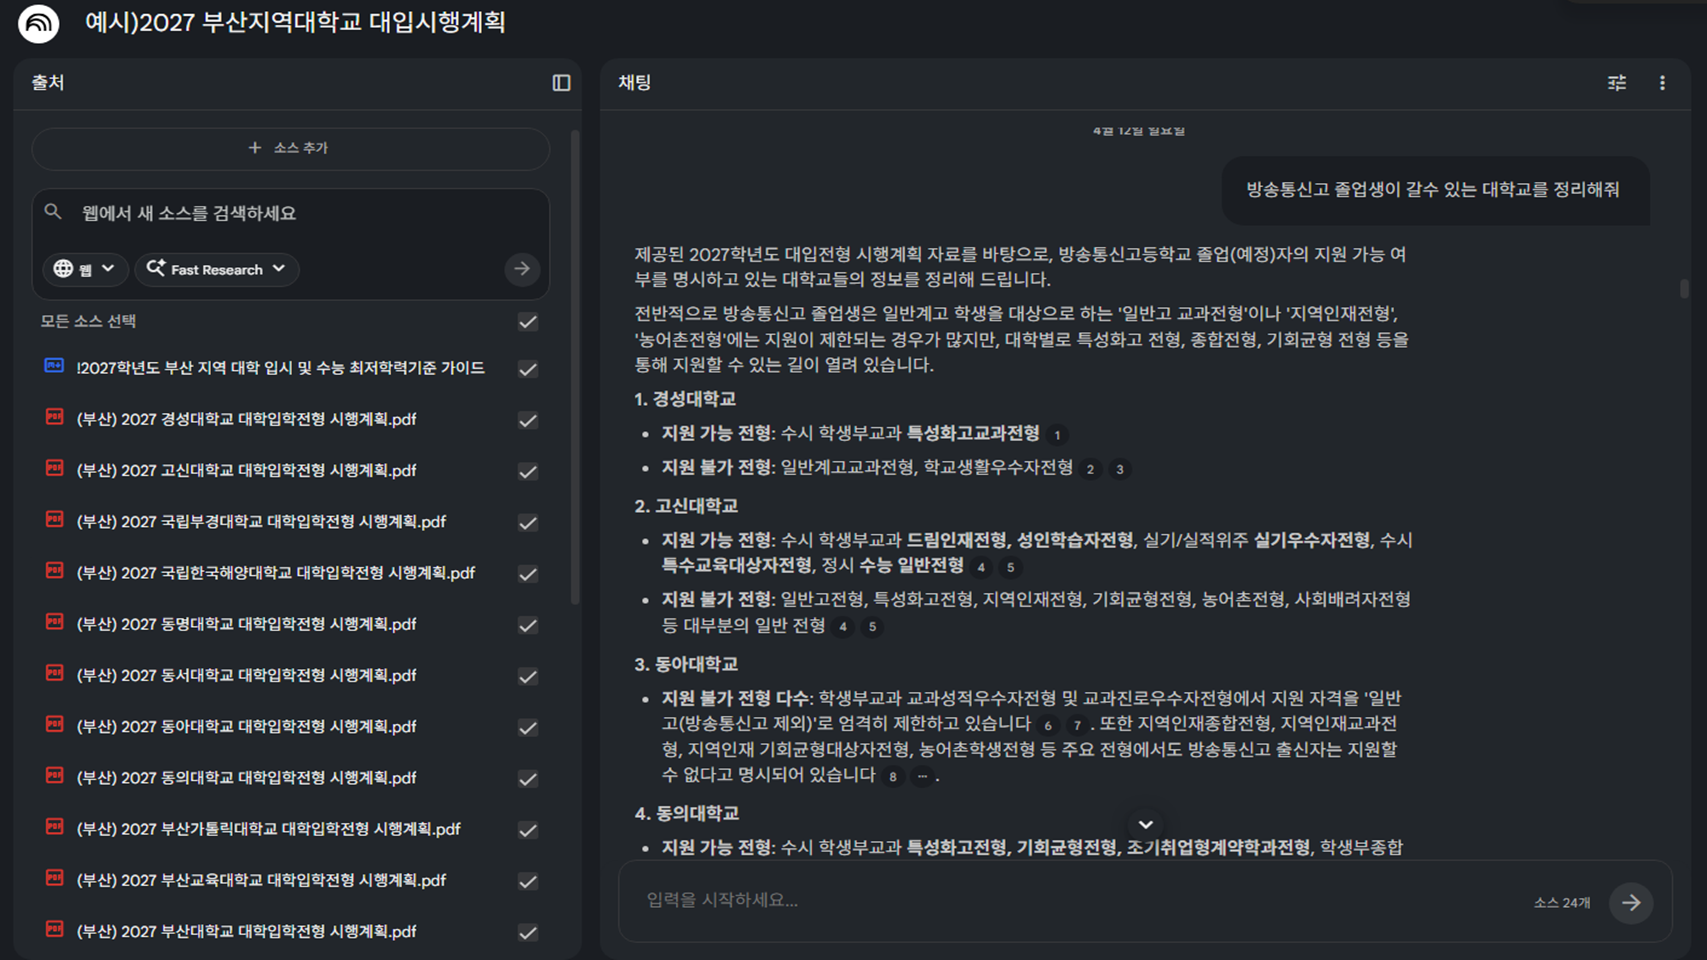Open the 웹 source type dropdown
1707x960 pixels.
pyautogui.click(x=85, y=269)
